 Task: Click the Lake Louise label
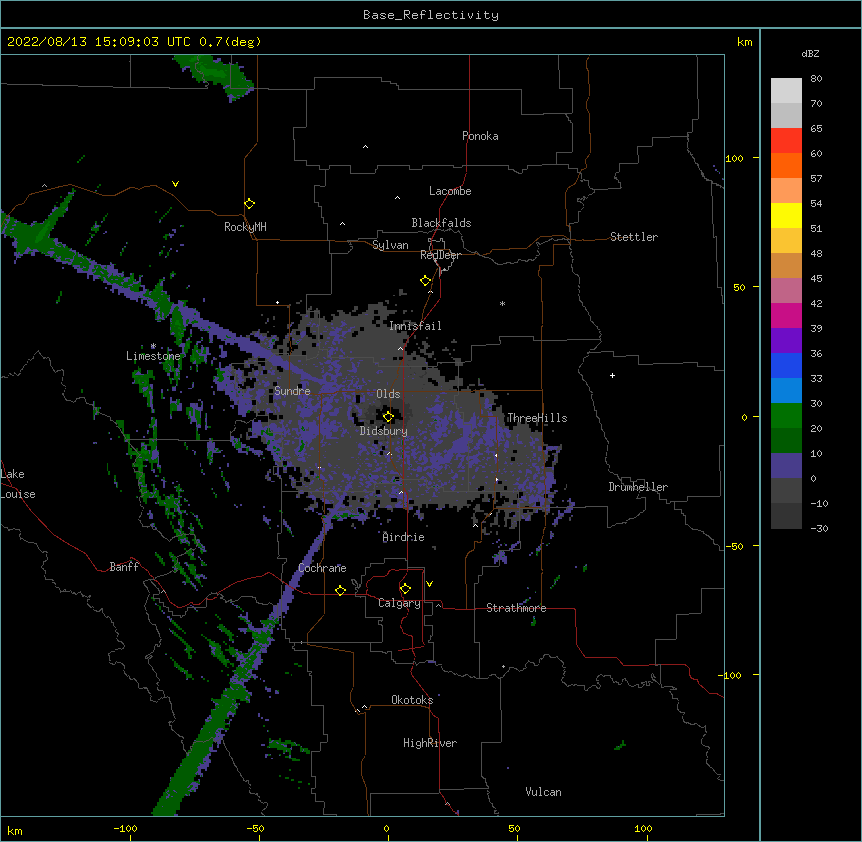click(16, 484)
